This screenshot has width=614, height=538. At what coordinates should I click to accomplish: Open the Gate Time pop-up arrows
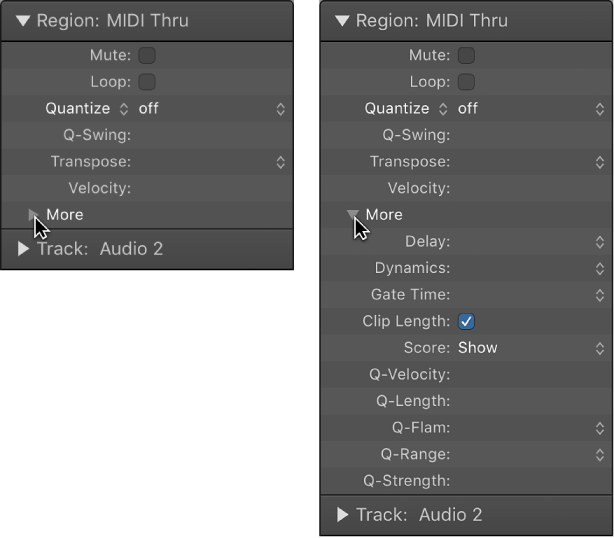click(600, 295)
